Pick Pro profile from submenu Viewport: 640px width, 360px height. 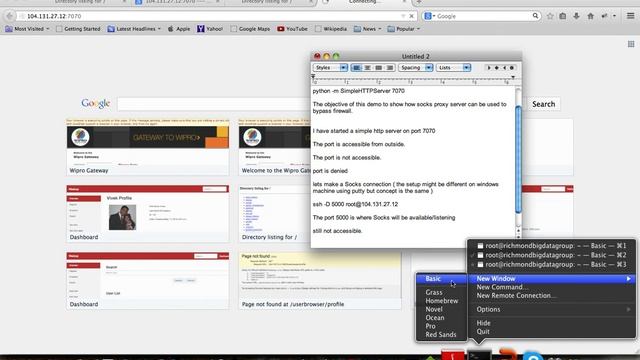[441, 326]
